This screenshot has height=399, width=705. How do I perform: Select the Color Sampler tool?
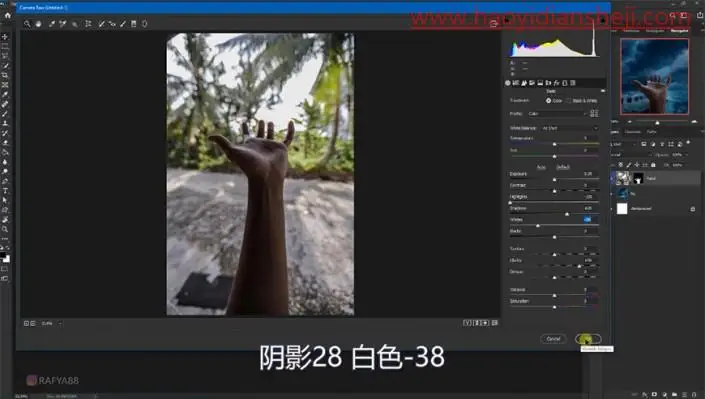[x=63, y=24]
